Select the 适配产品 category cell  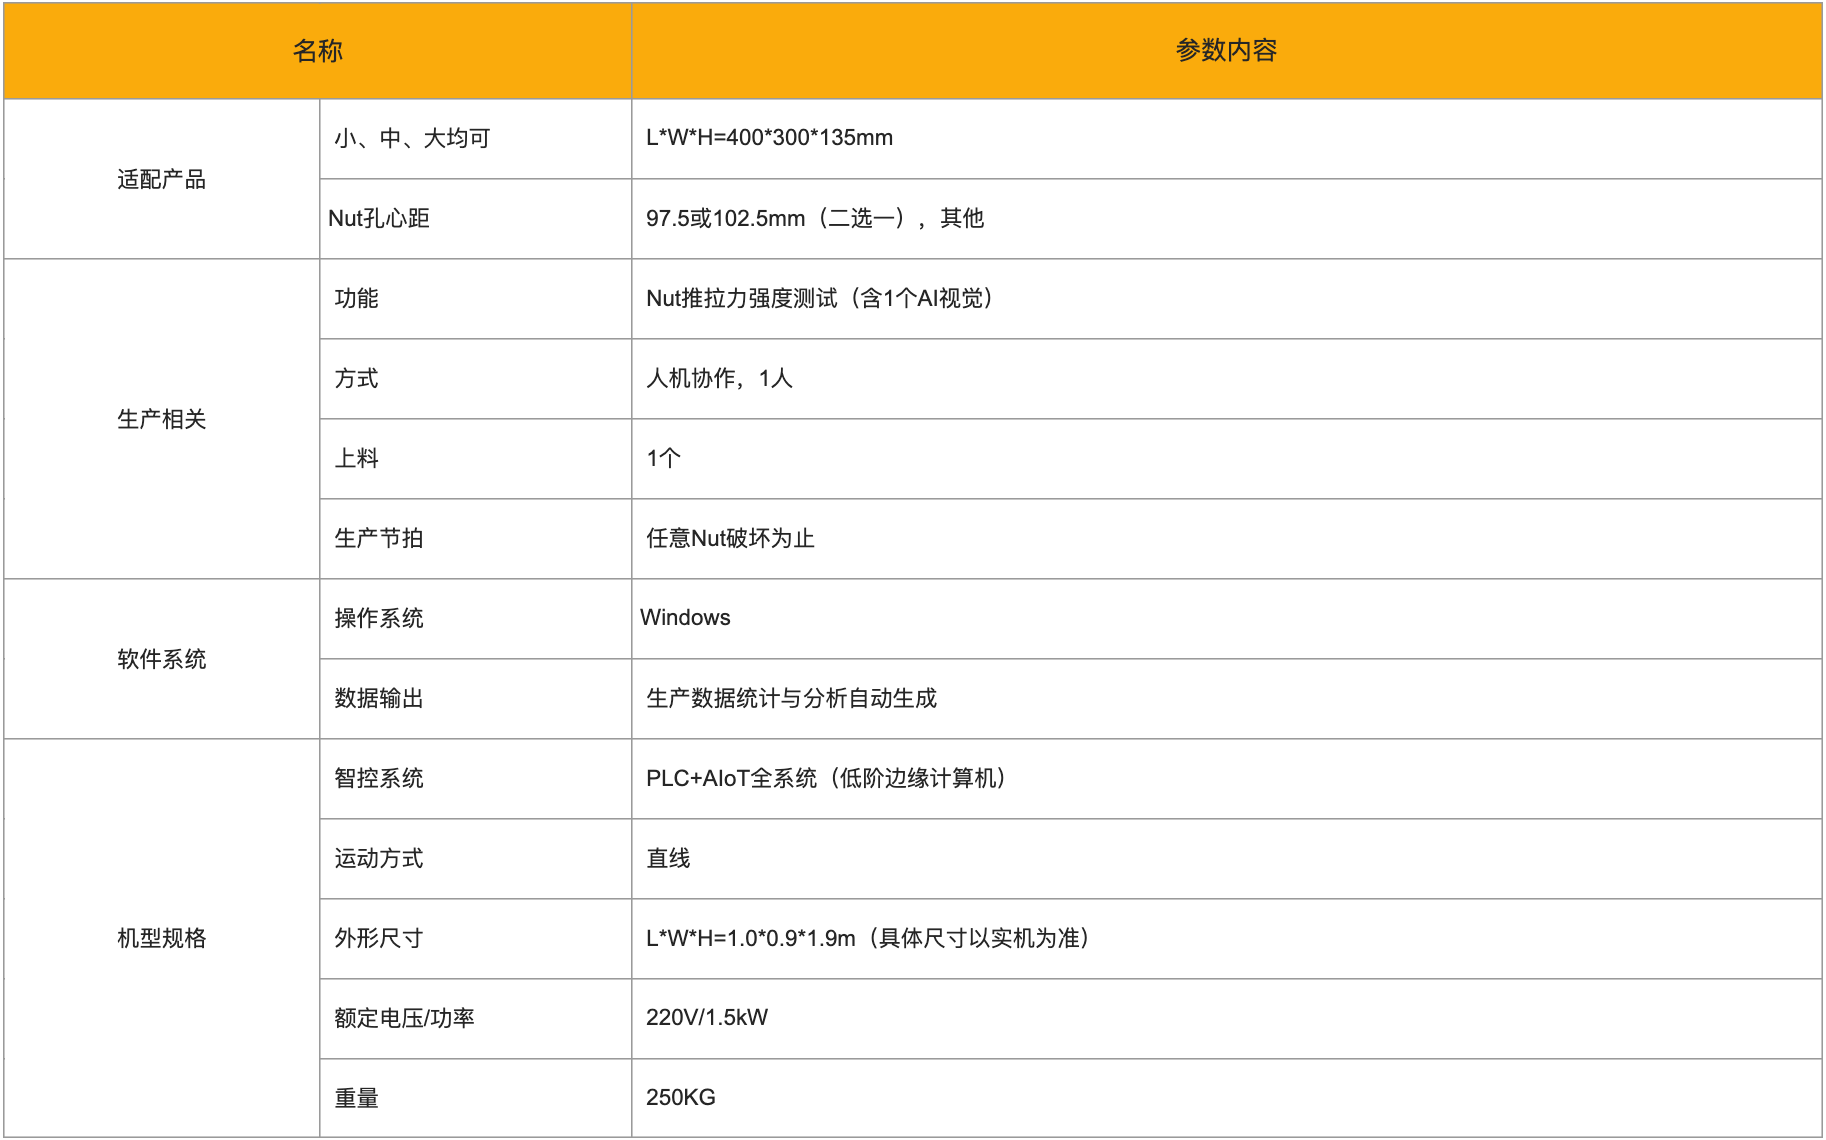pyautogui.click(x=161, y=179)
